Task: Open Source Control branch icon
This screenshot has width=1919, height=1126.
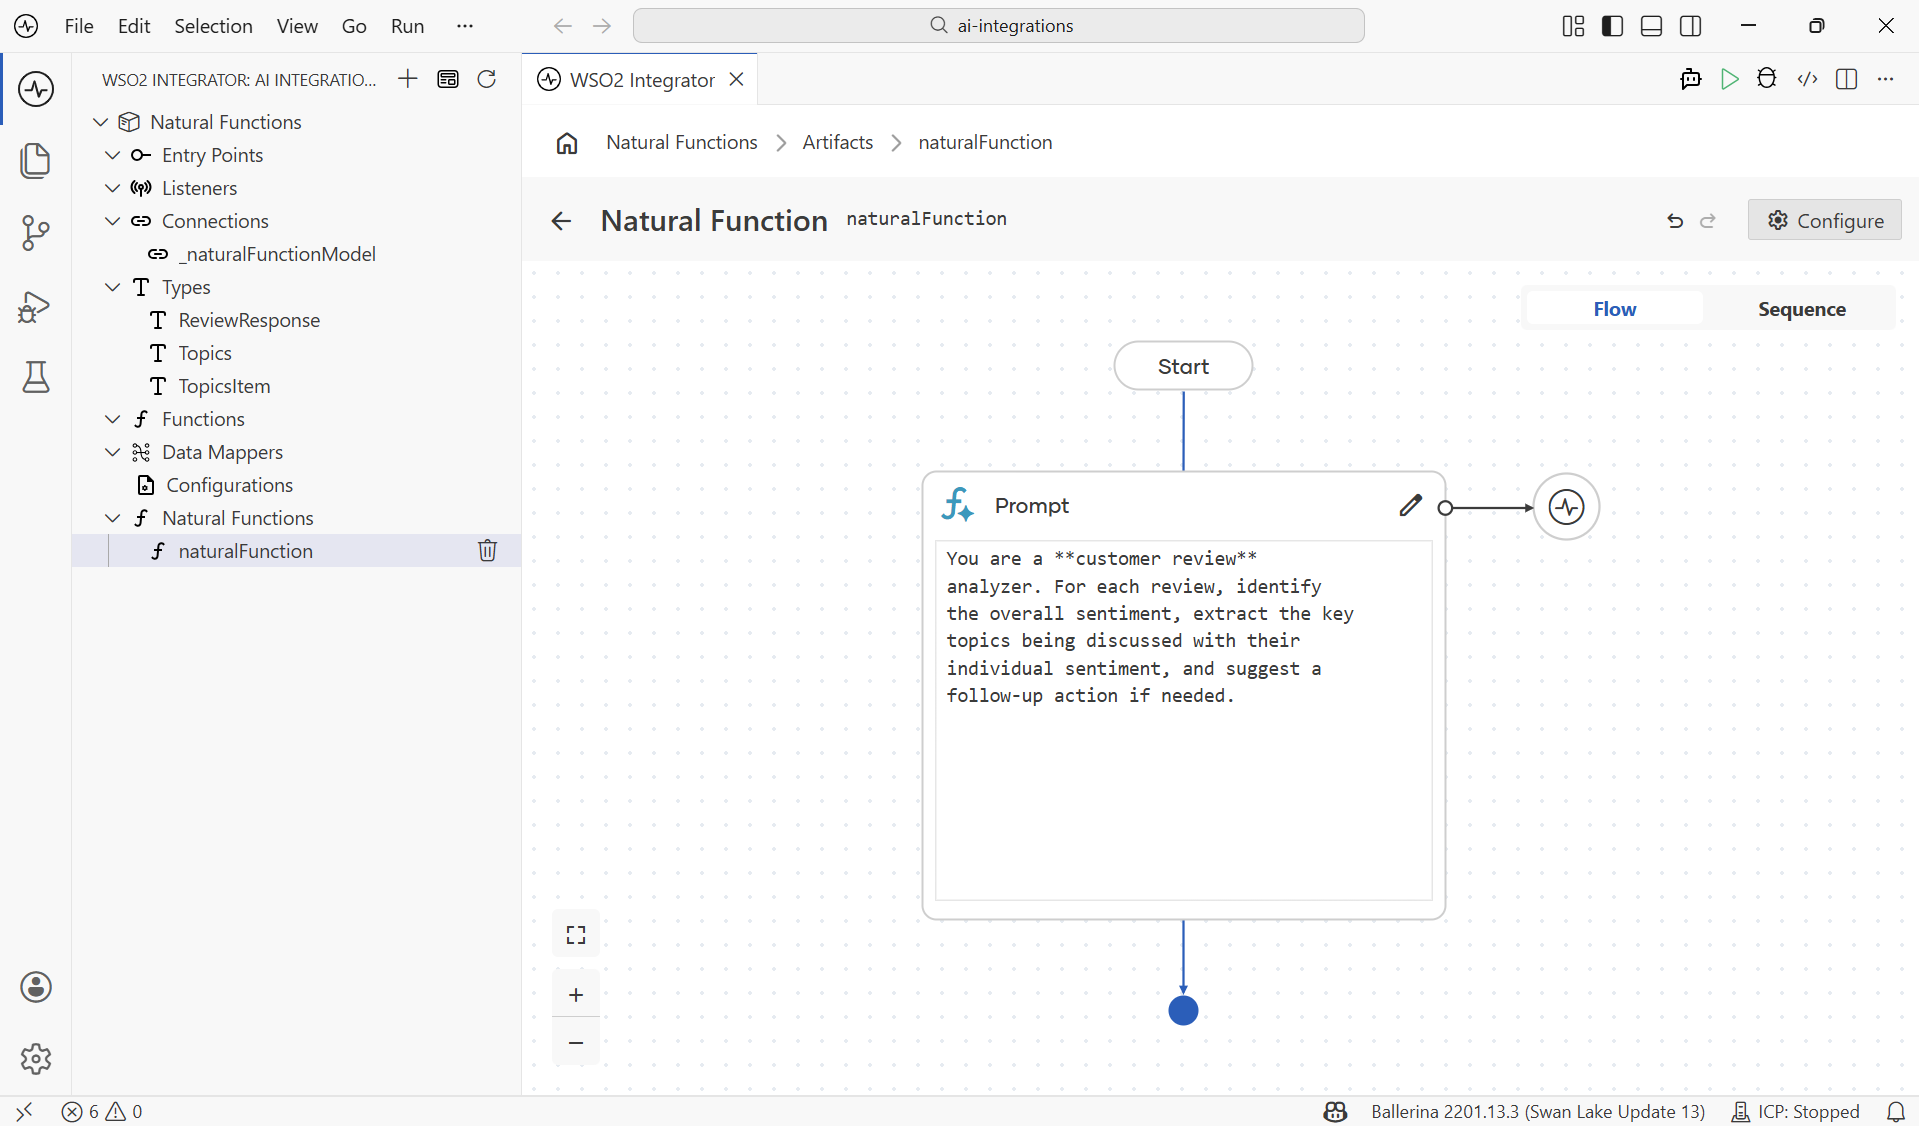Action: point(36,233)
